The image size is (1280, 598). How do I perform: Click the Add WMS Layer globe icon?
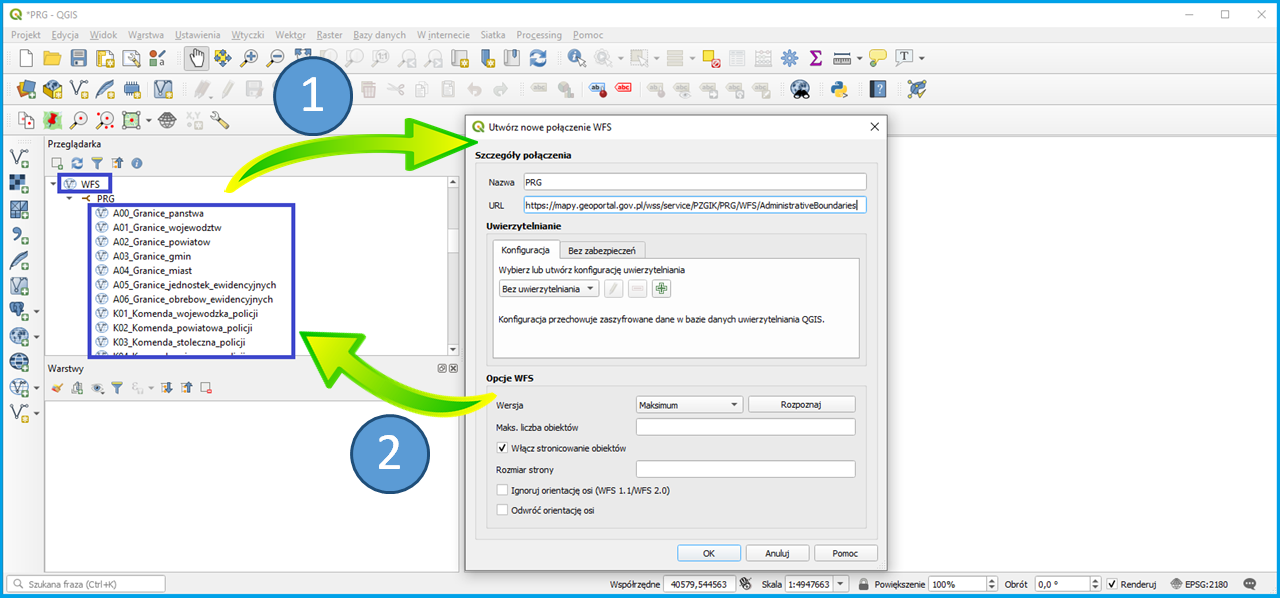[19, 336]
